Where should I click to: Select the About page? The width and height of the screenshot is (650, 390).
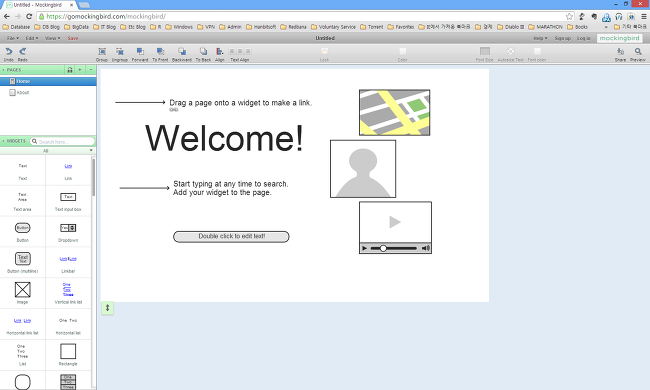tap(48, 92)
